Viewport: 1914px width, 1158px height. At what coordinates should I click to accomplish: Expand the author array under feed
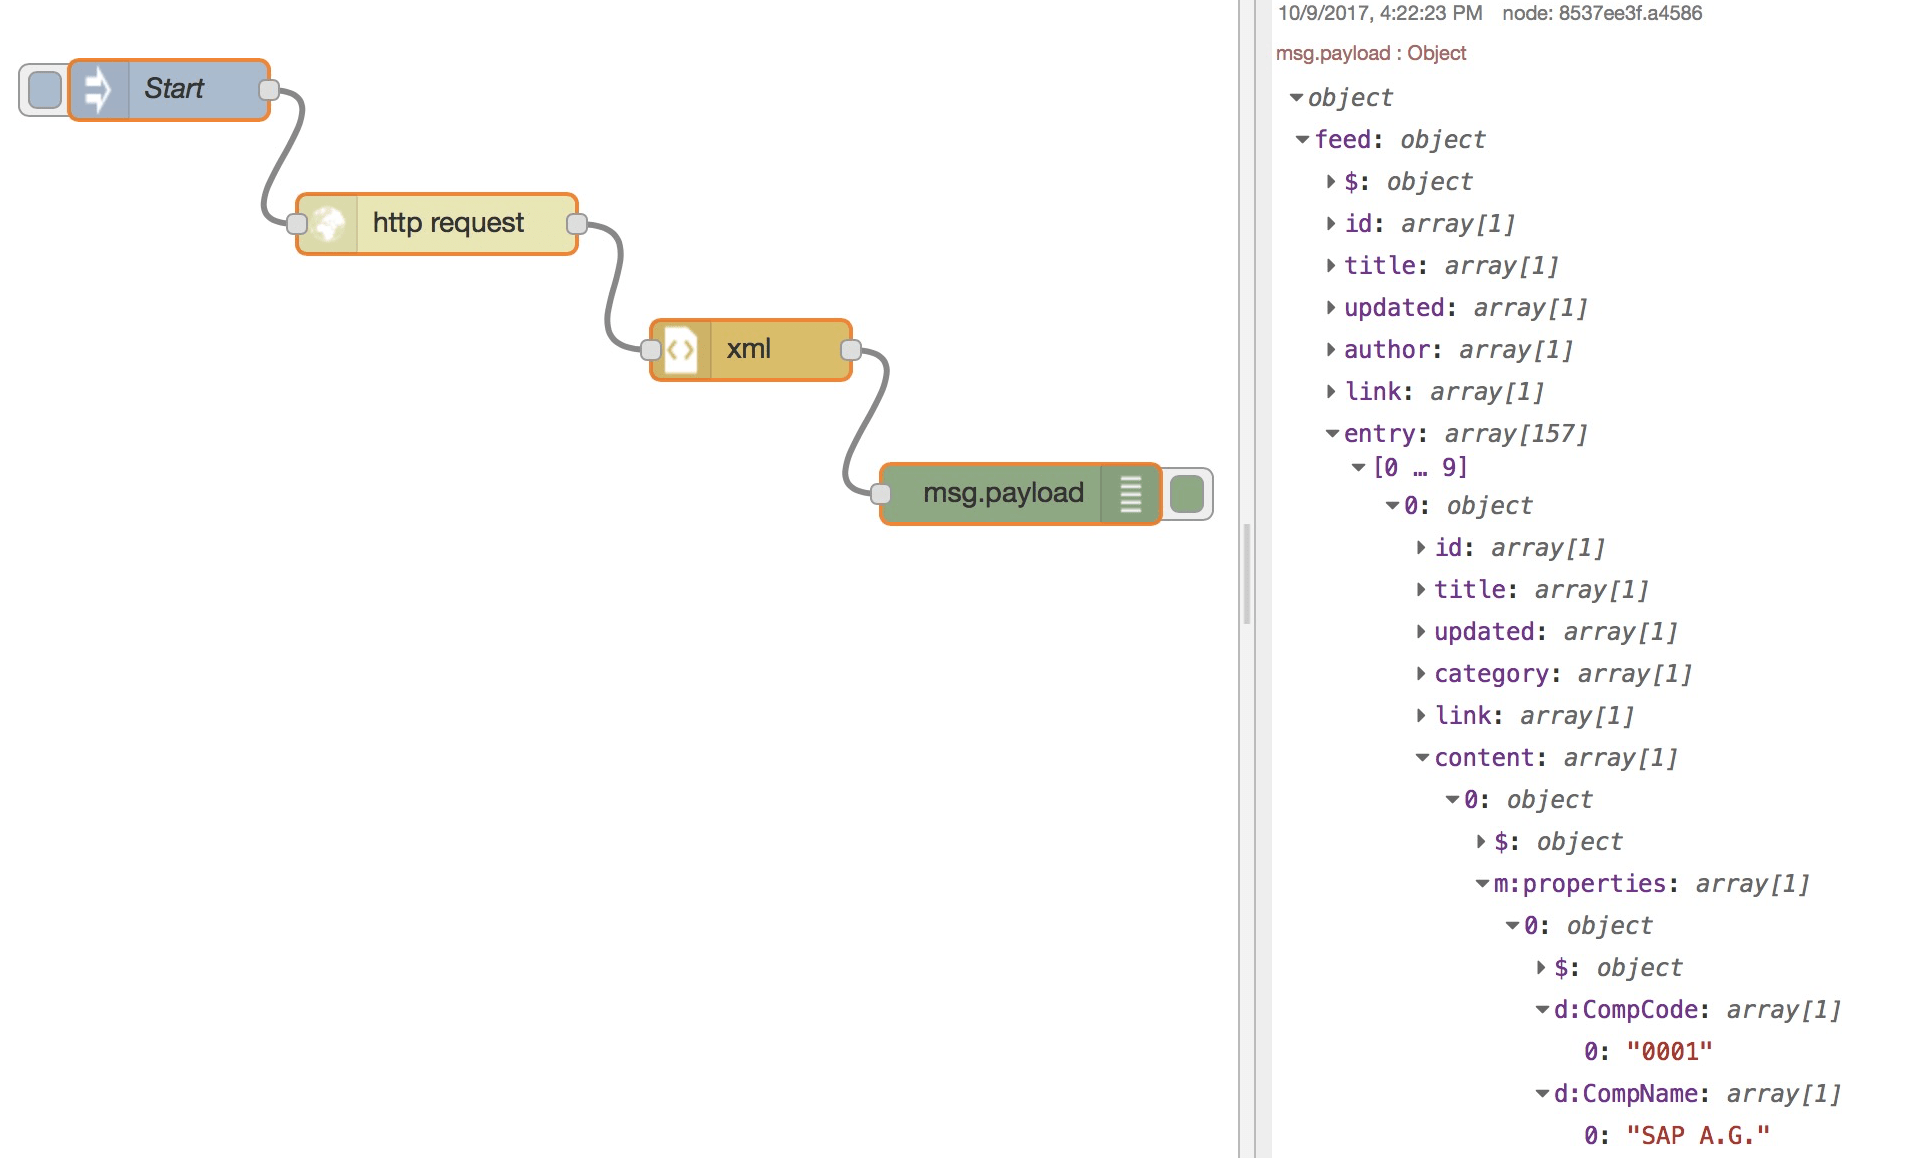click(1330, 349)
